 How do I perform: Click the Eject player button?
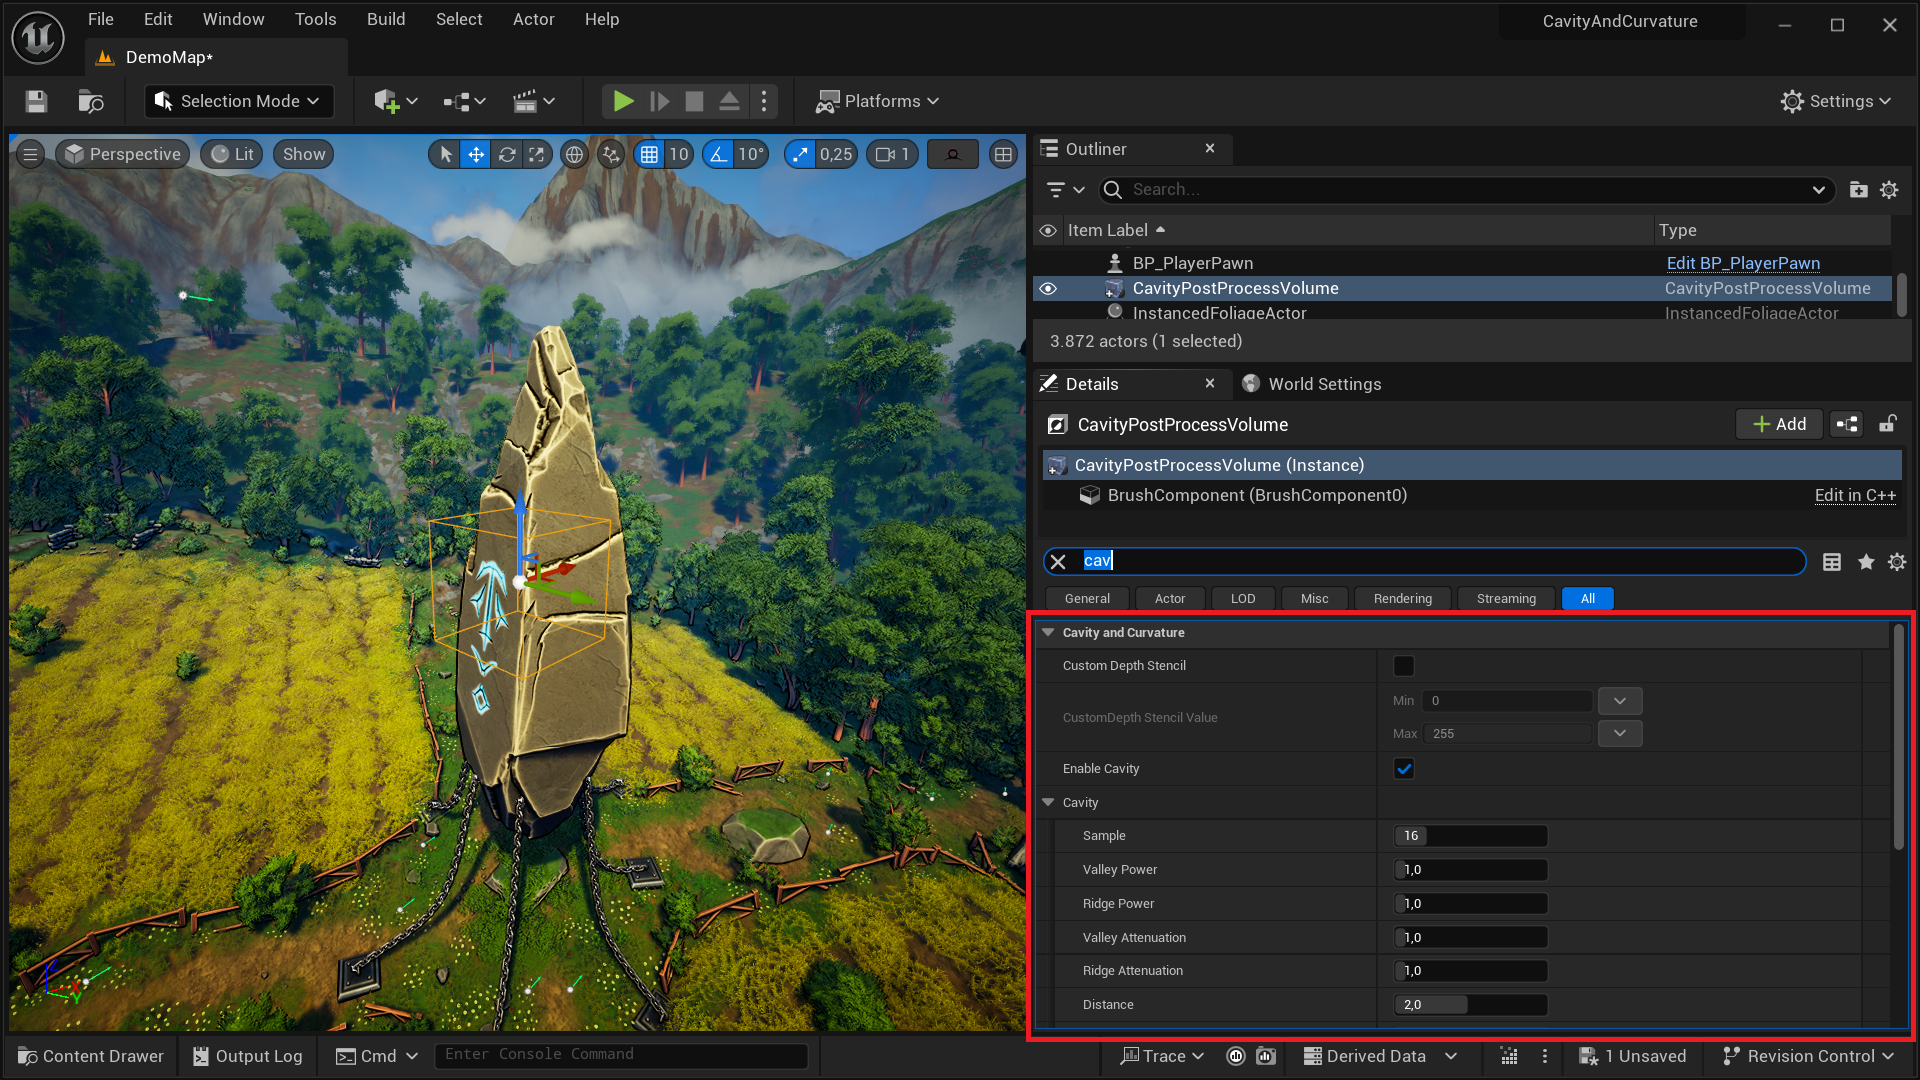pos(729,101)
